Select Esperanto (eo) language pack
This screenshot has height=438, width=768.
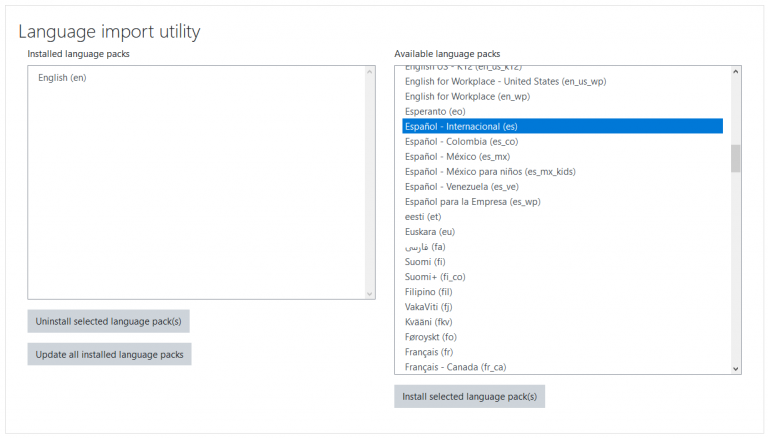(435, 112)
